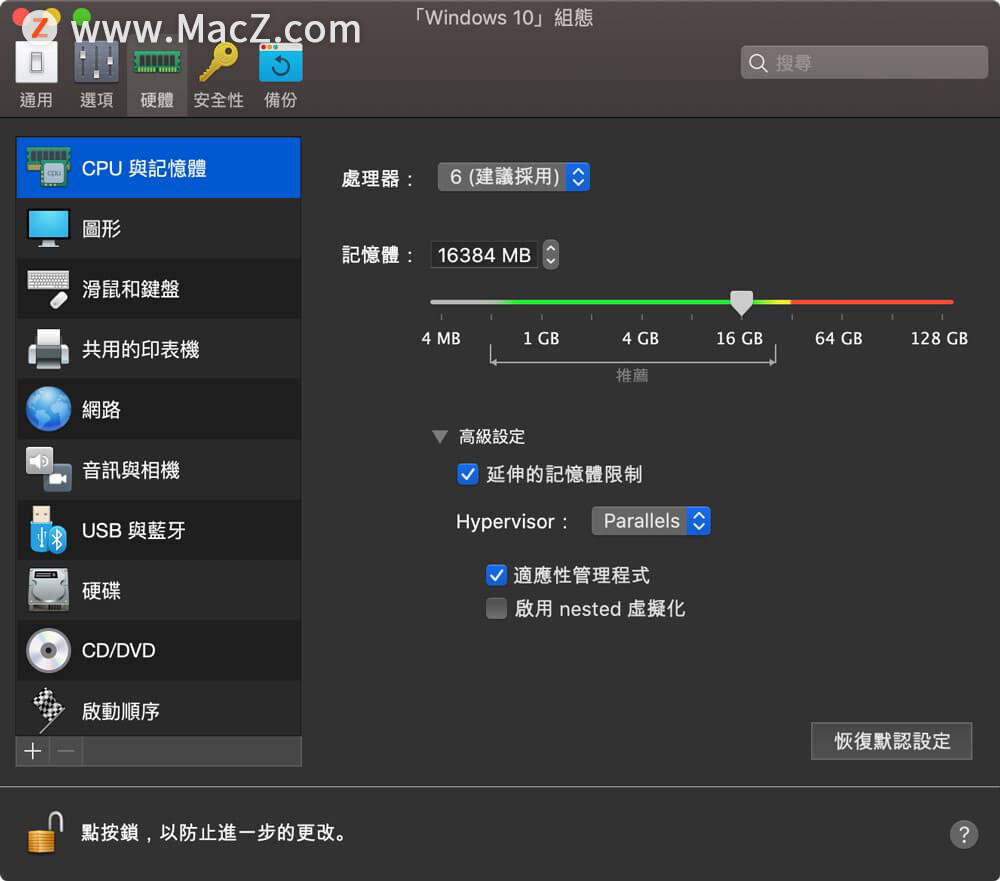Click the 點按鎖 lock description text
Image resolution: width=1000 pixels, height=881 pixels.
(x=214, y=832)
